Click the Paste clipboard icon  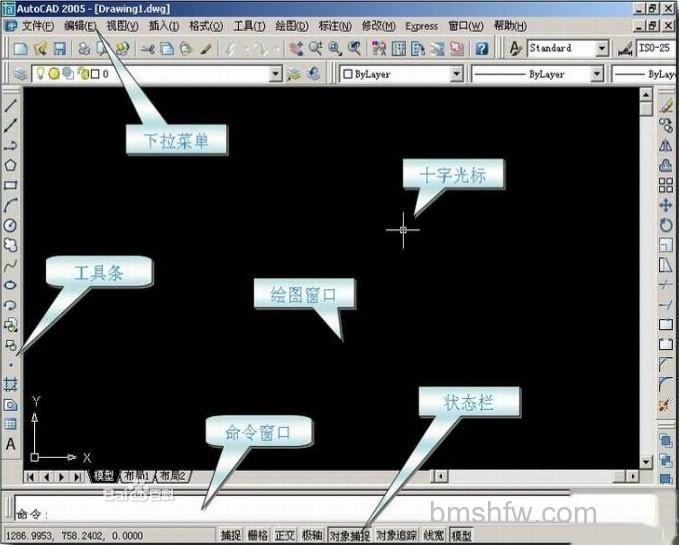pyautogui.click(x=186, y=48)
